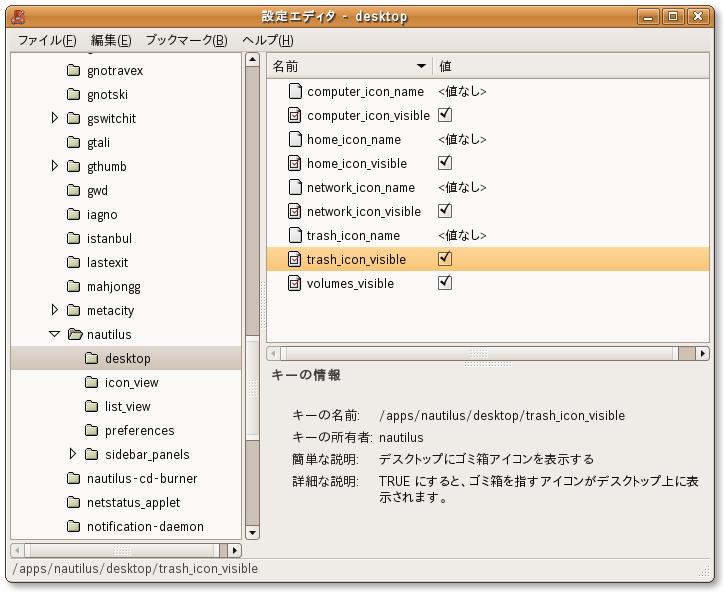Click the istanbul folder icon

tap(73, 238)
